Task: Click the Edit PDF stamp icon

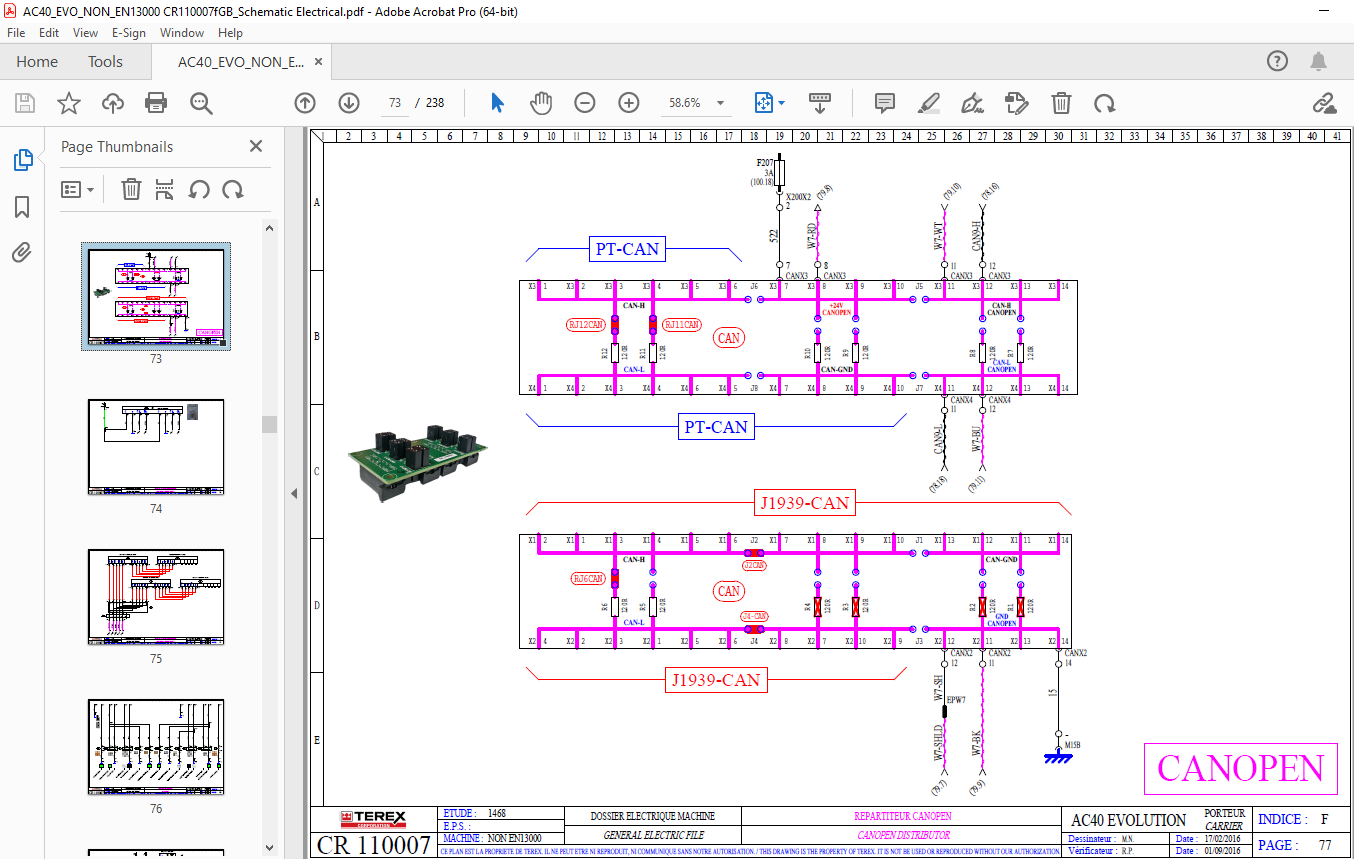Action: coord(1016,103)
